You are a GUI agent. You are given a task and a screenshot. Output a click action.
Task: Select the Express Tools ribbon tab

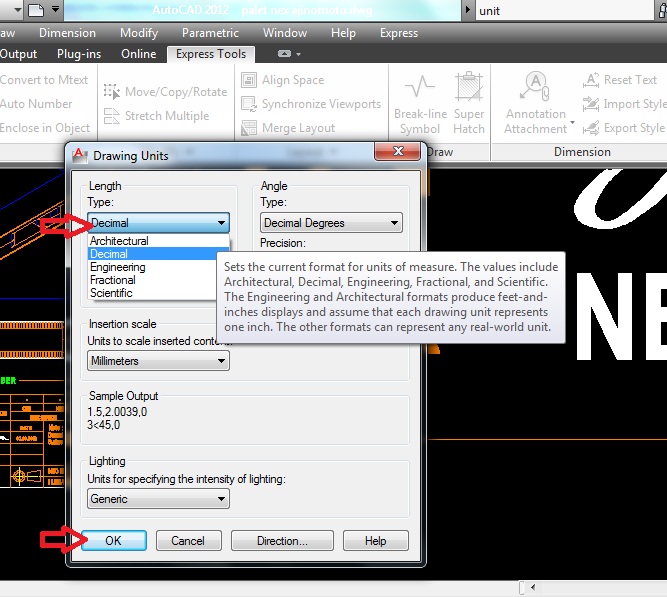(x=211, y=54)
